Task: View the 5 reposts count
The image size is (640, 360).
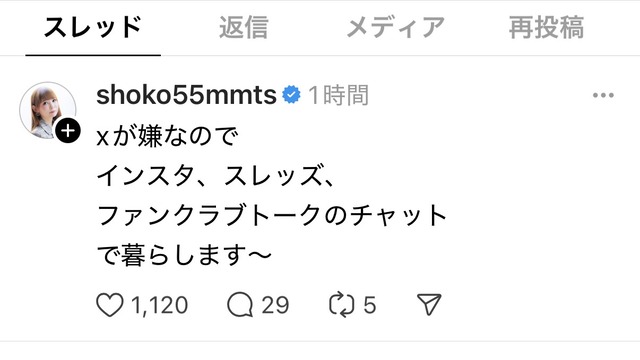Action: (x=369, y=305)
